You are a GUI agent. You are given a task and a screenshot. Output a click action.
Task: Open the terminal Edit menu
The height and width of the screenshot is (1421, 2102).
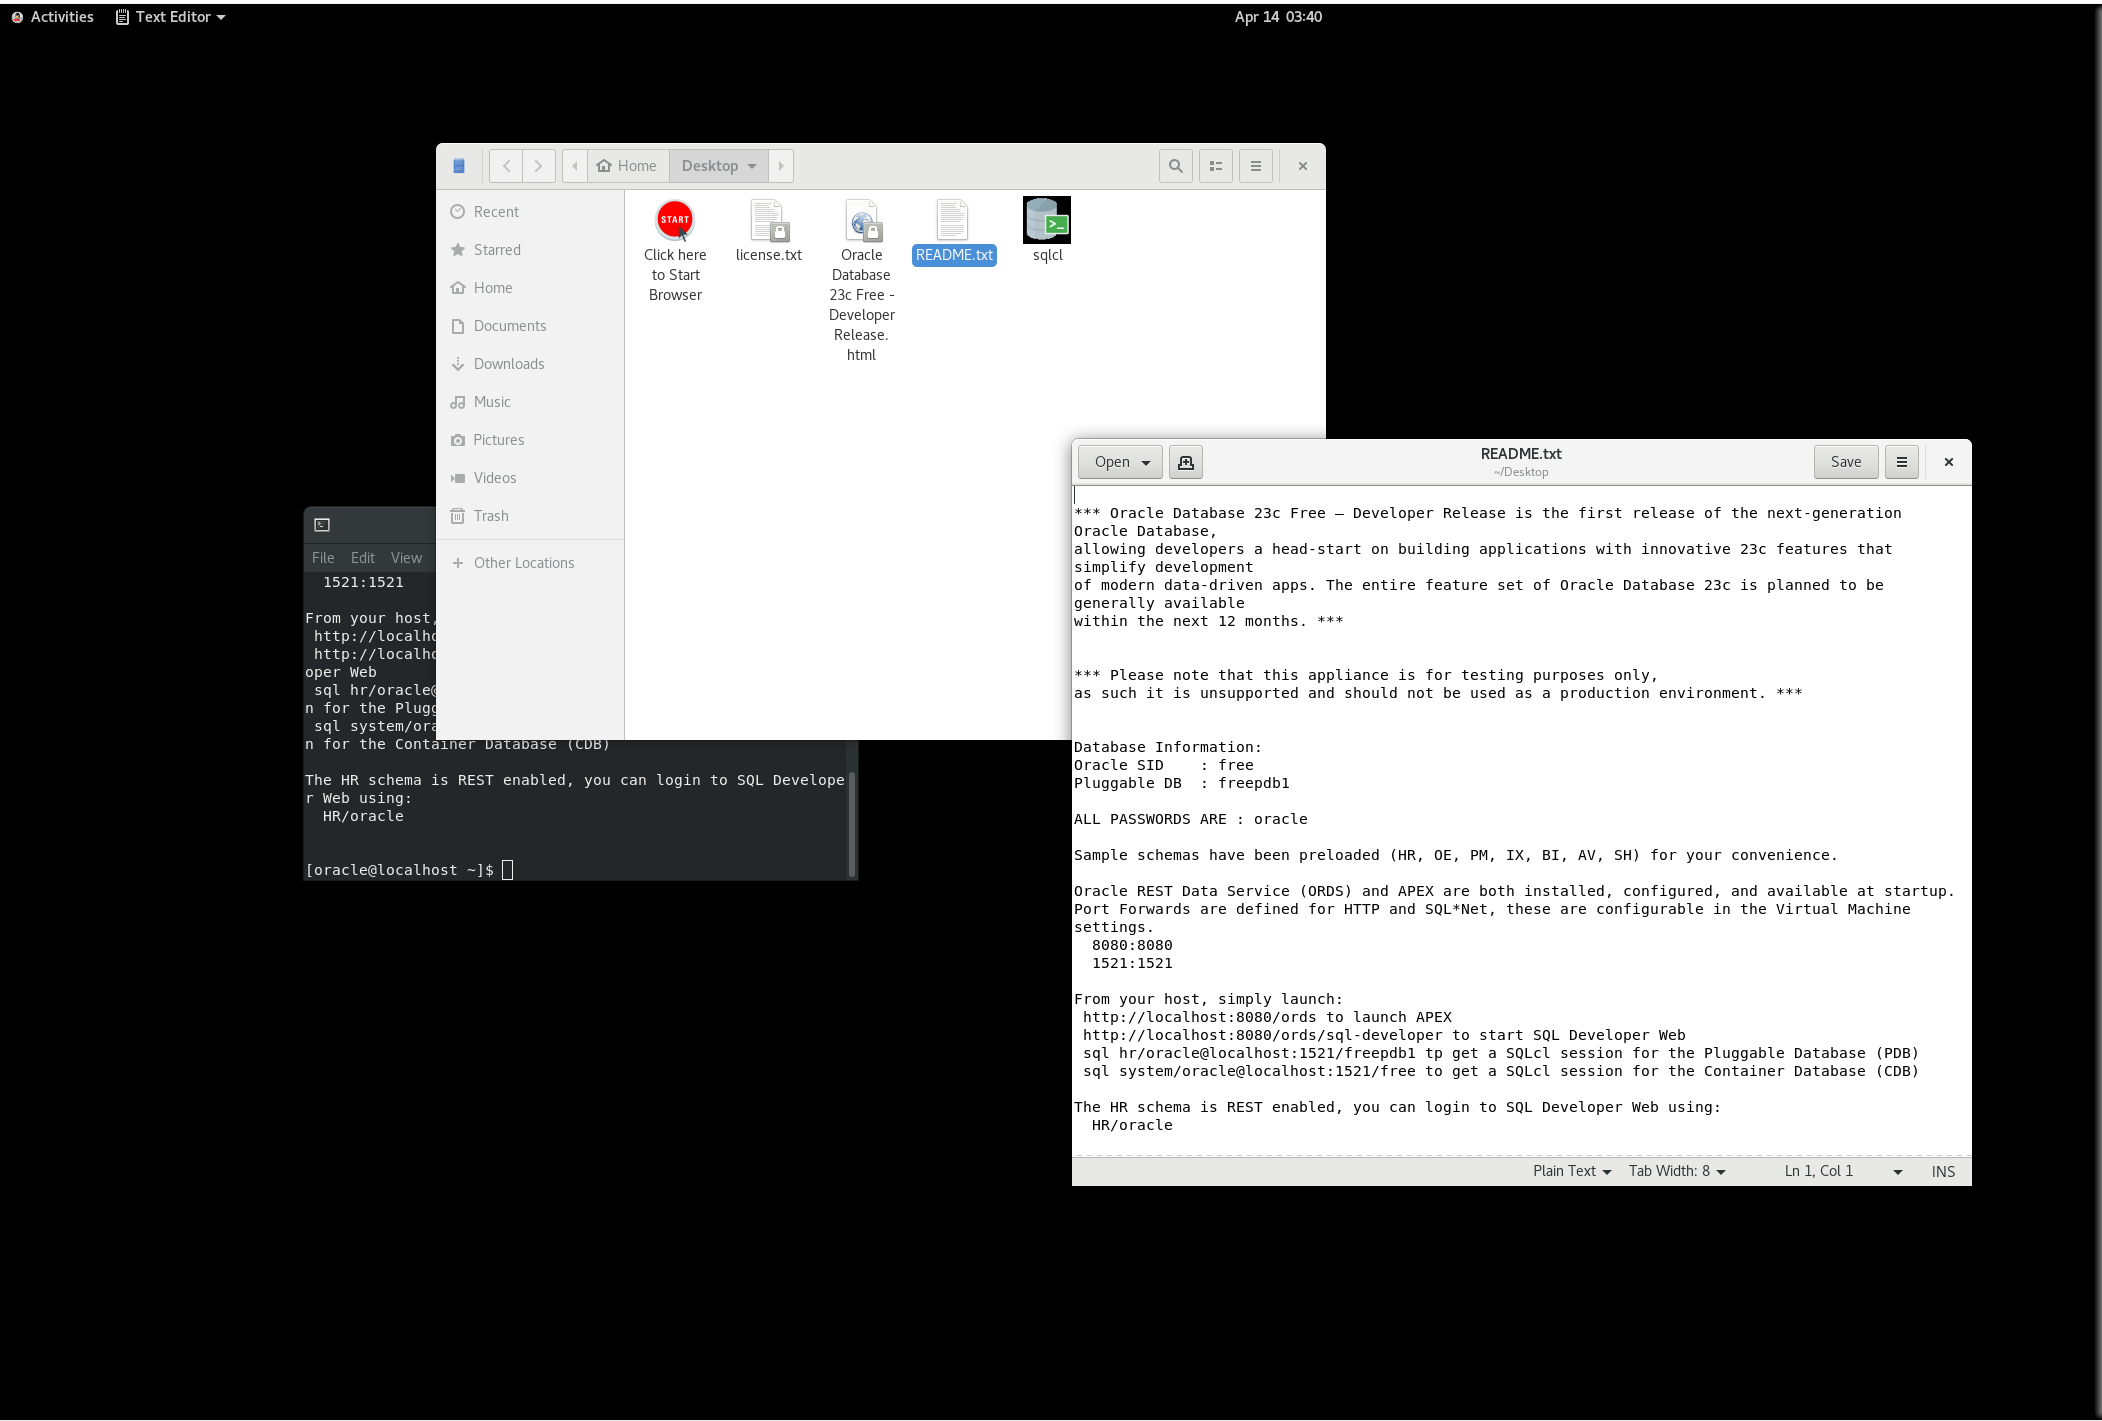coord(363,558)
